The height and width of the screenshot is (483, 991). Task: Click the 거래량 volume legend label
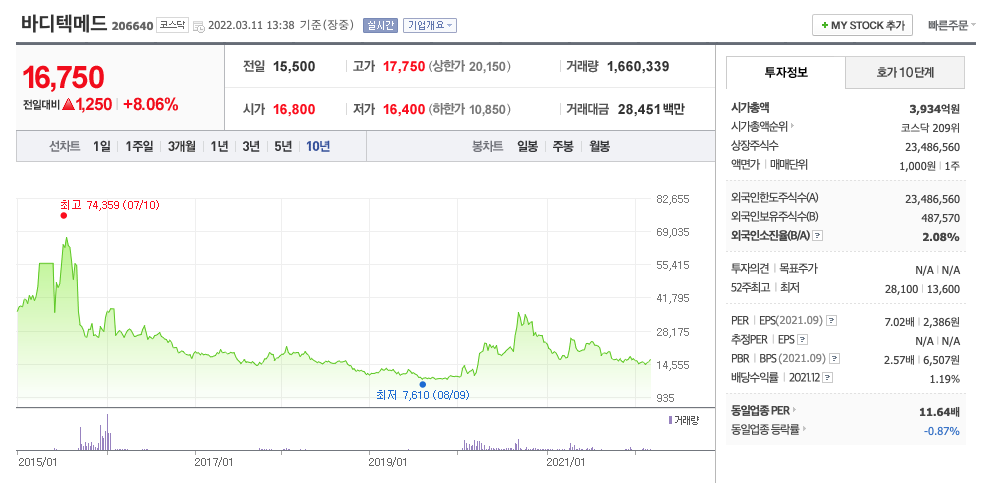click(683, 420)
